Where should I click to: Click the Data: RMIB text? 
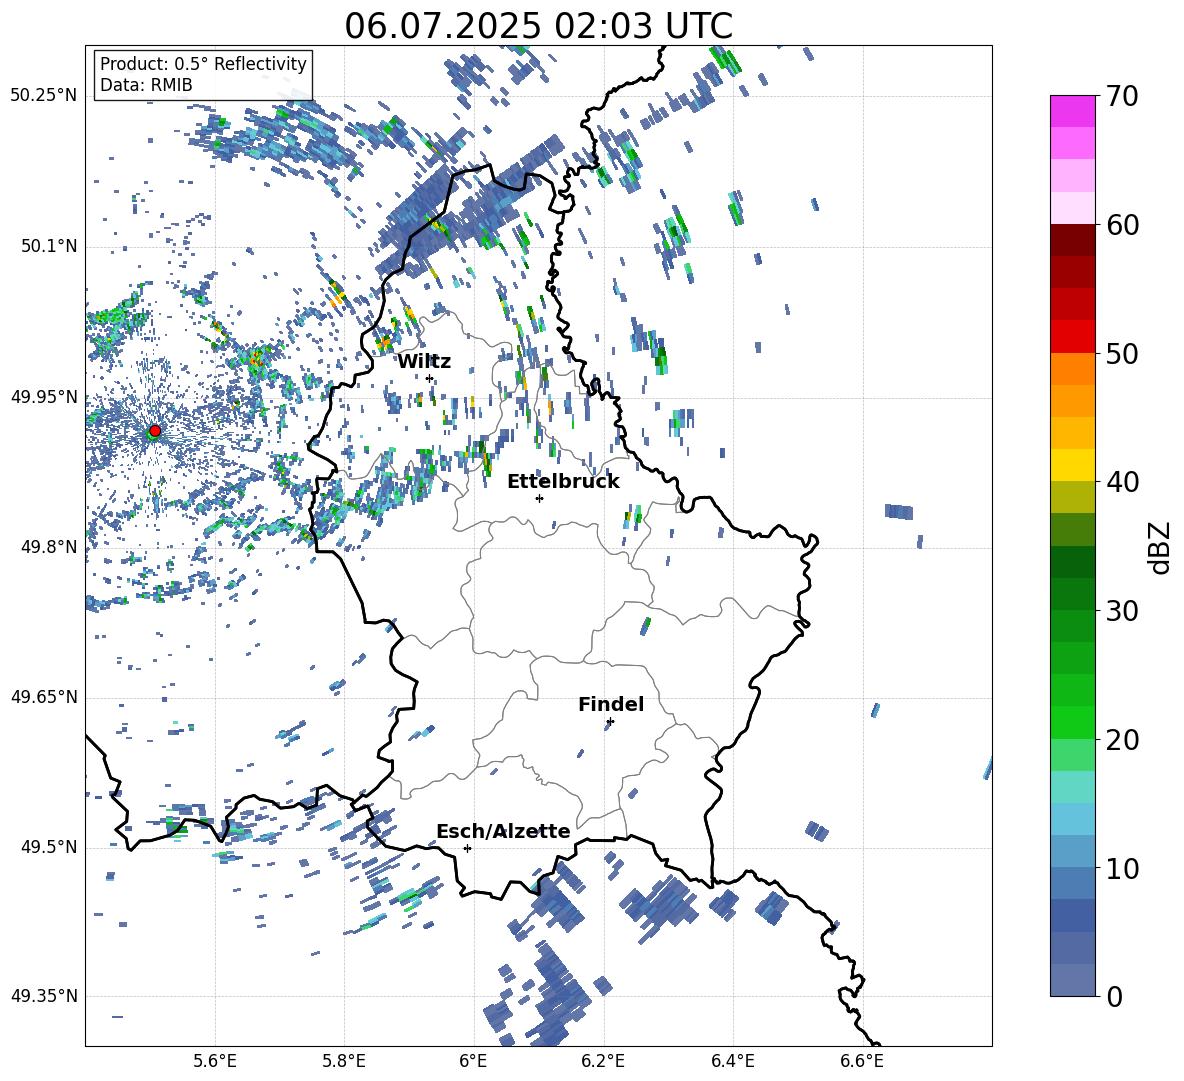(146, 85)
